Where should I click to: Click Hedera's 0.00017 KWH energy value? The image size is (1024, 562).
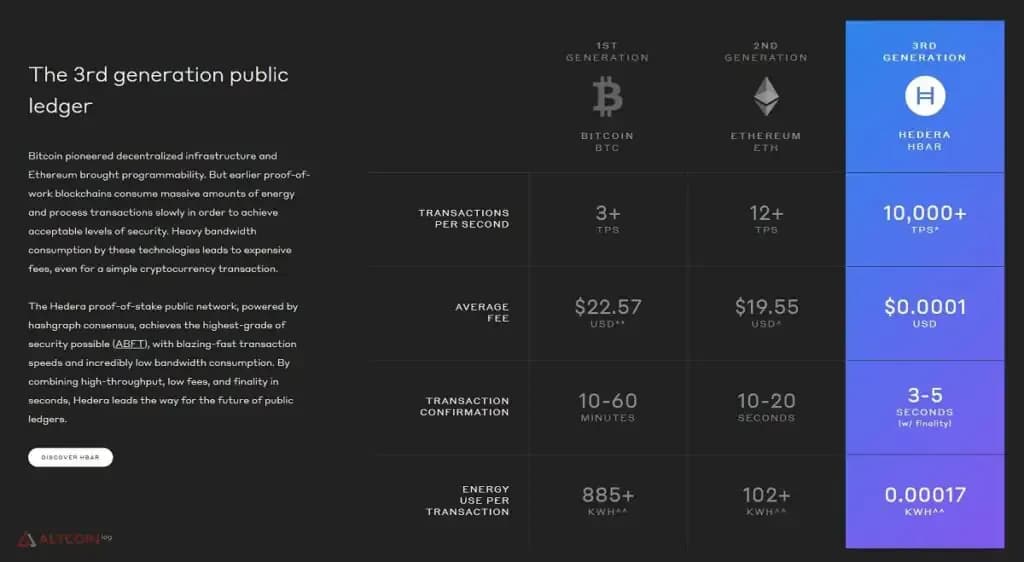(925, 501)
